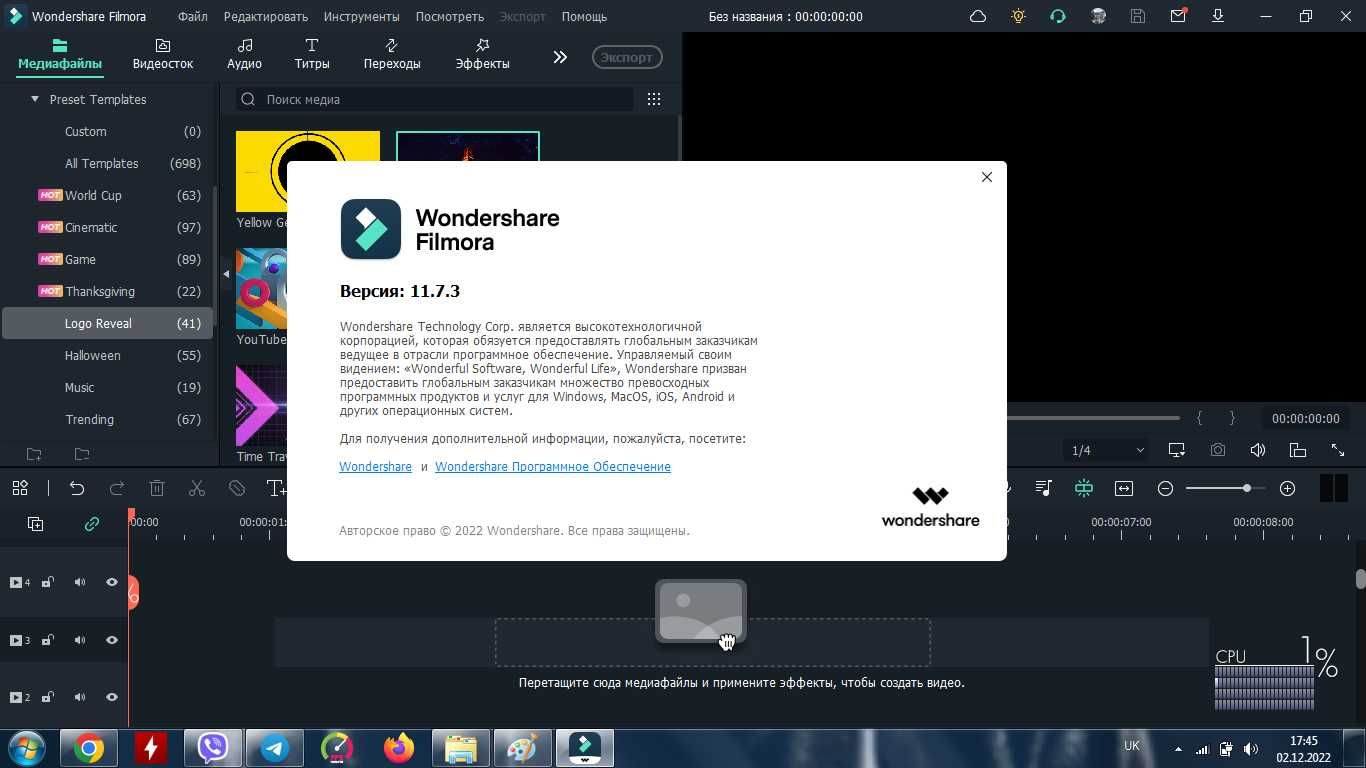The image size is (1366, 768).
Task: Open Google Chrome from taskbar
Action: [x=88, y=748]
